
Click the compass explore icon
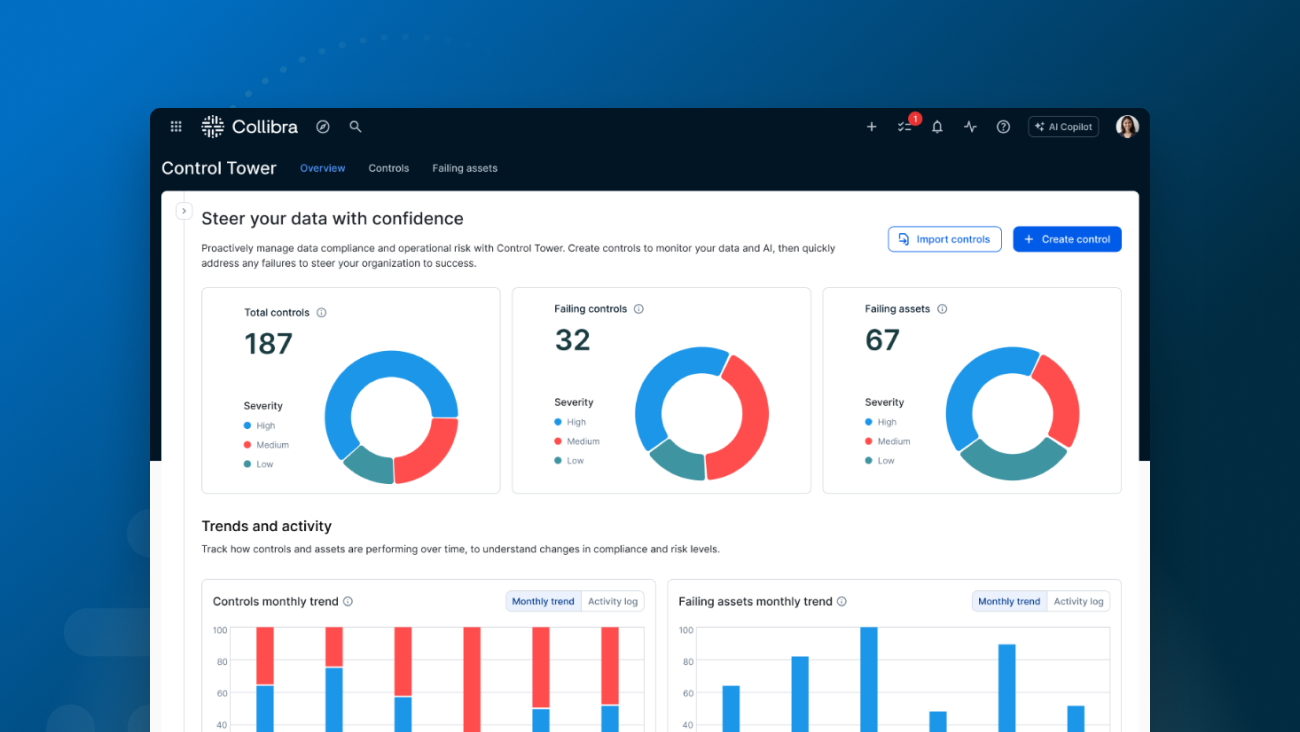pos(323,127)
